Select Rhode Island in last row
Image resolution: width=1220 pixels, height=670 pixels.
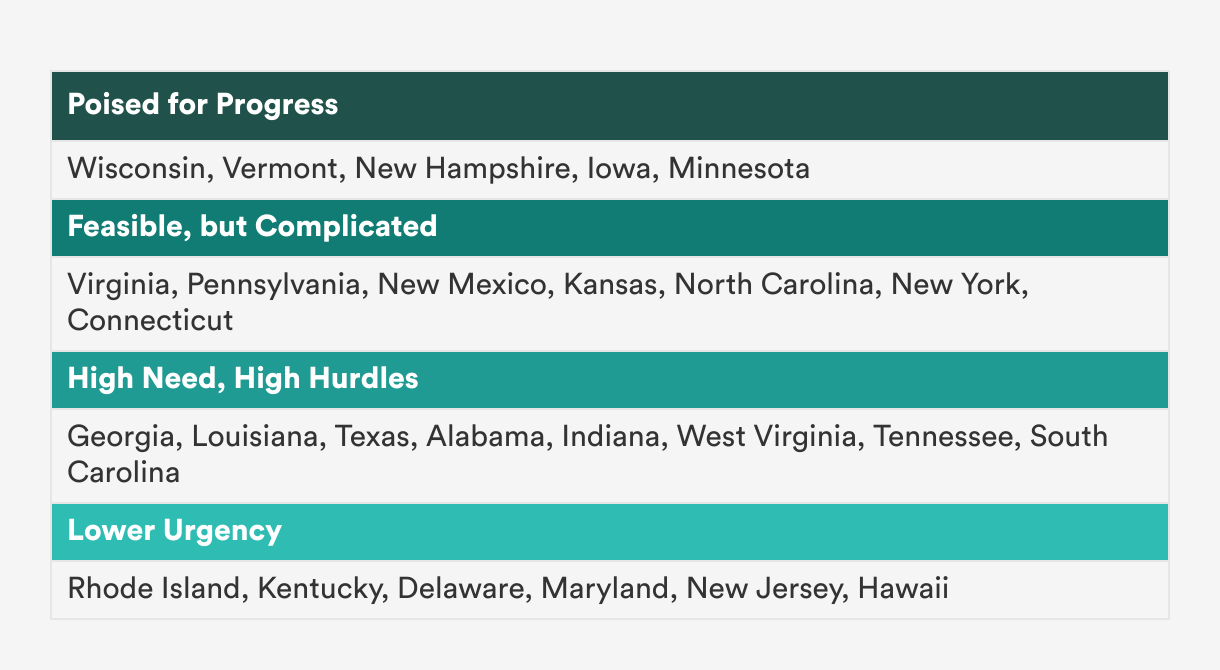152,589
